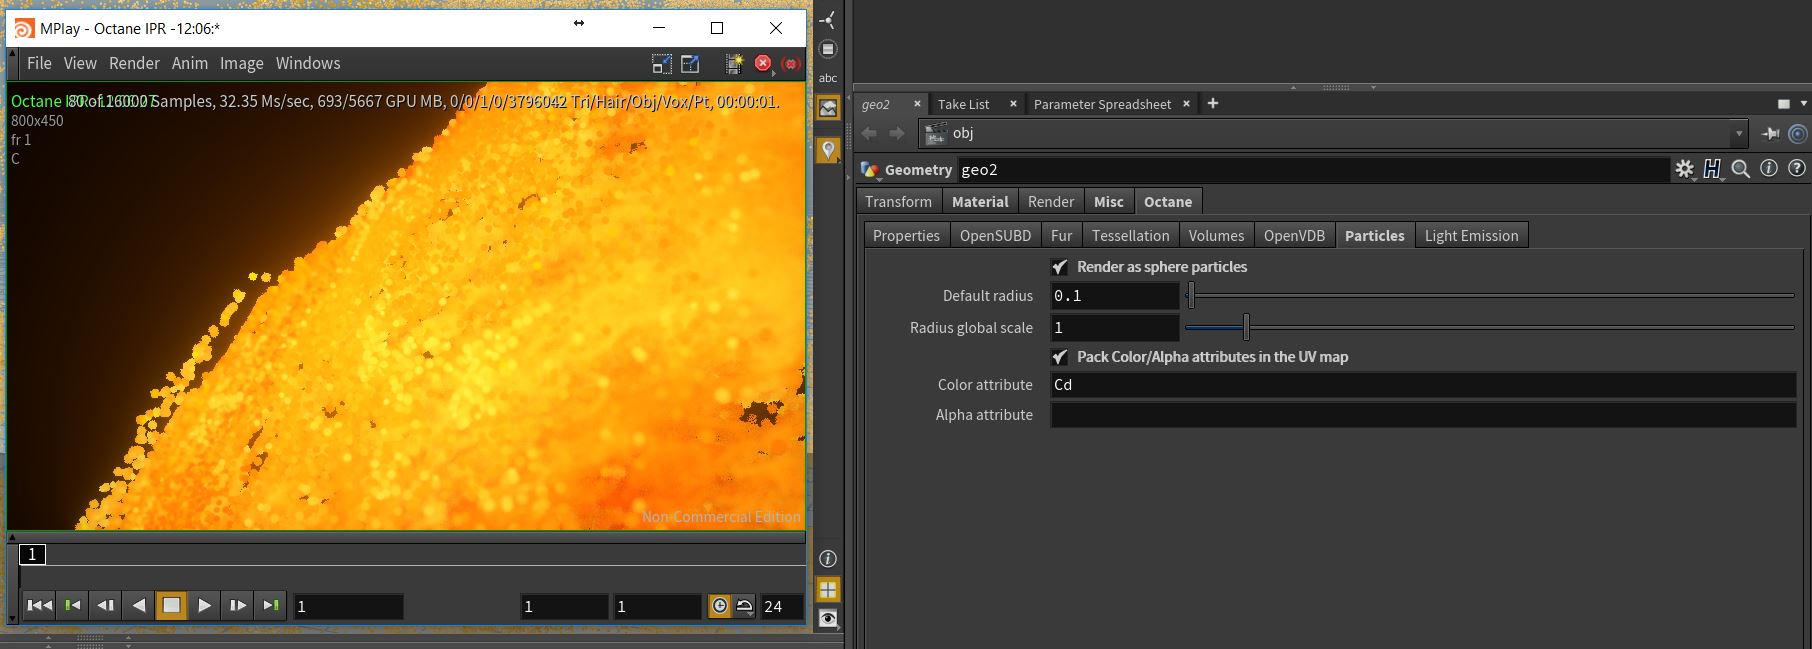Switch to the Take List tab
Image resolution: width=1812 pixels, height=649 pixels.
click(964, 104)
